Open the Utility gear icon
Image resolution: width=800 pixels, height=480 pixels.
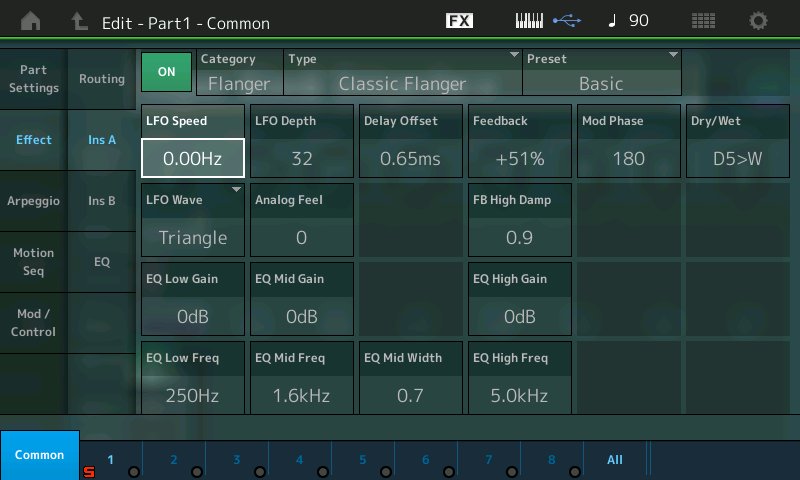[x=759, y=21]
